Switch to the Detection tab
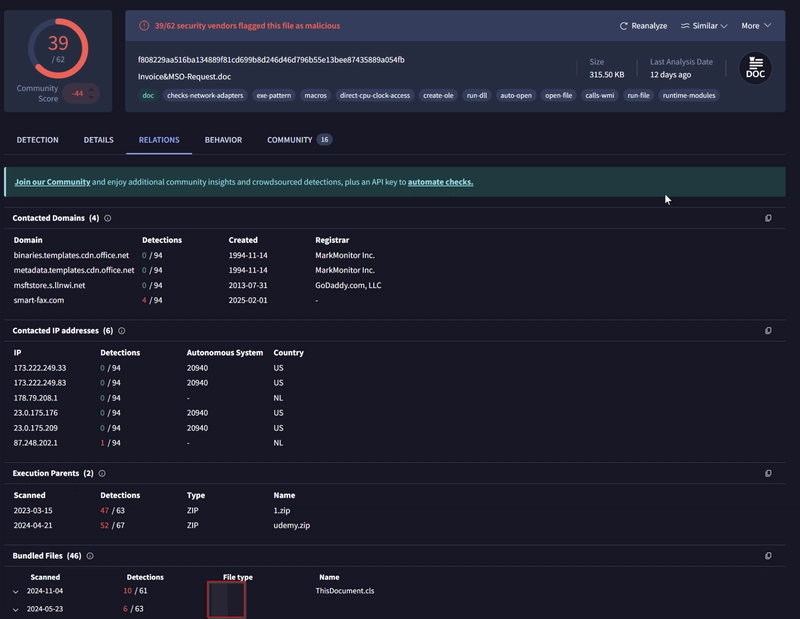 (x=37, y=140)
